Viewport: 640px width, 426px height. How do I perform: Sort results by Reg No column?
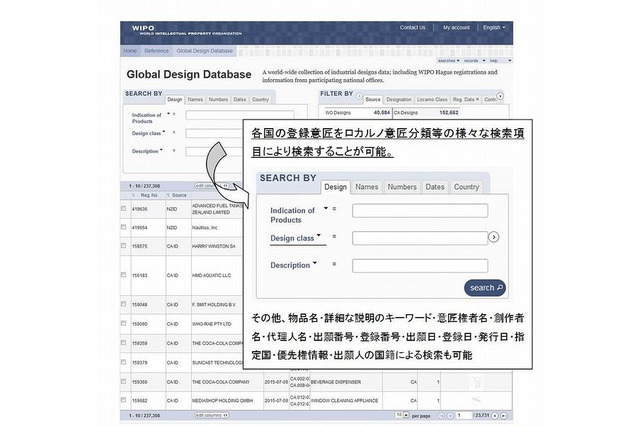click(149, 195)
